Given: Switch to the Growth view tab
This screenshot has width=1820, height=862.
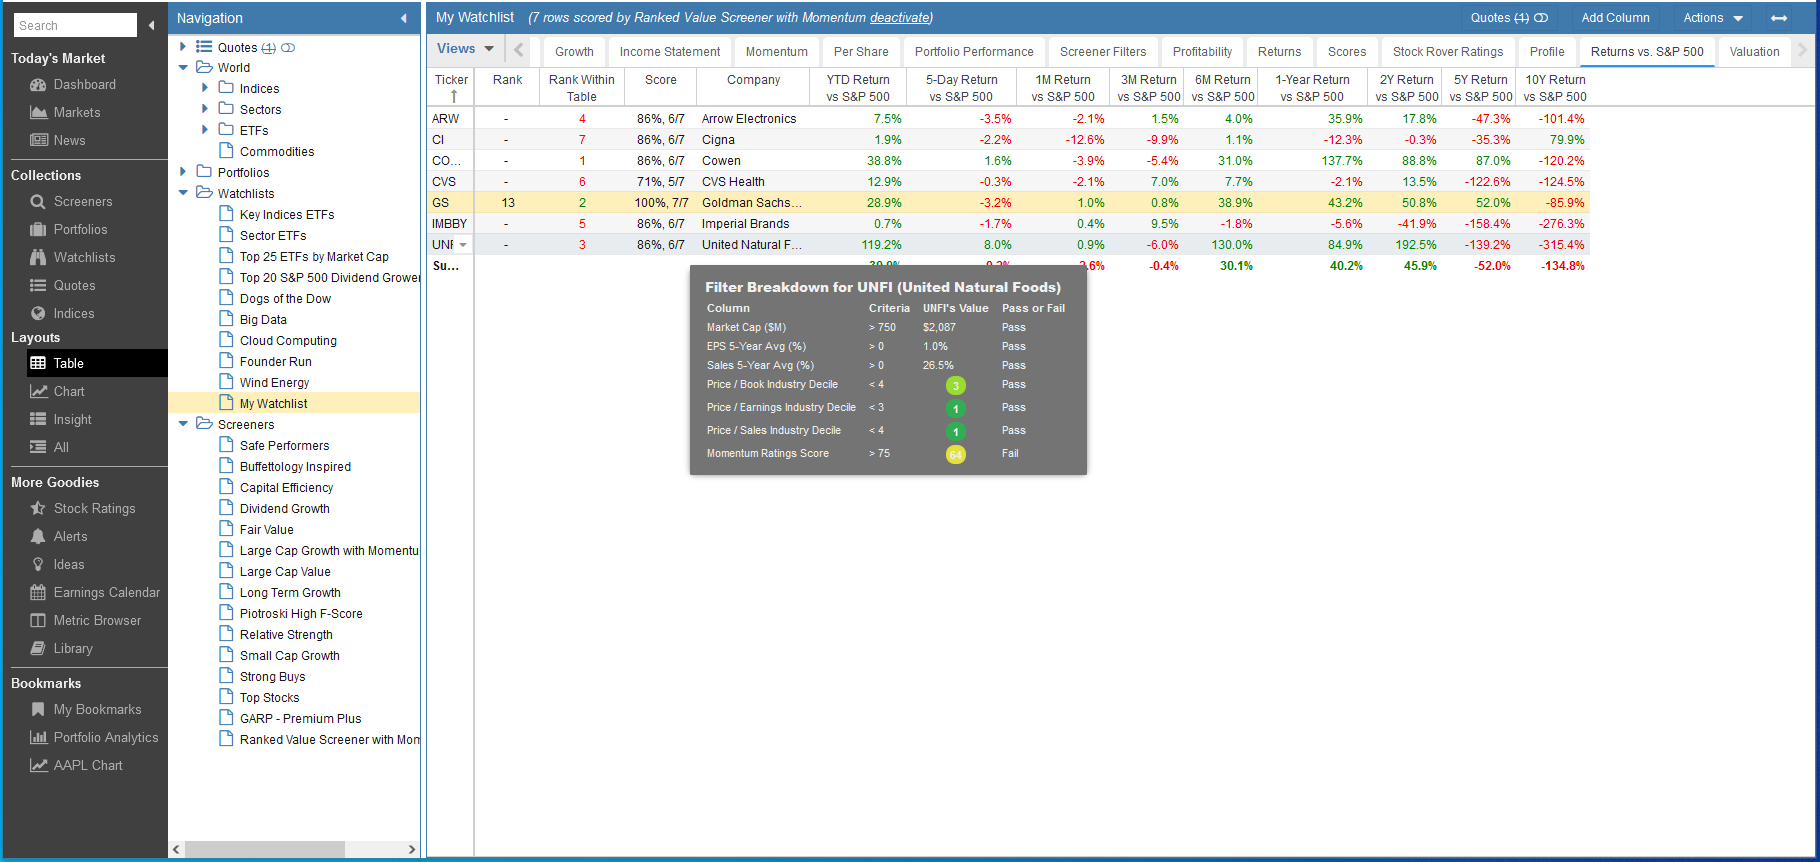Looking at the screenshot, I should coord(574,52).
